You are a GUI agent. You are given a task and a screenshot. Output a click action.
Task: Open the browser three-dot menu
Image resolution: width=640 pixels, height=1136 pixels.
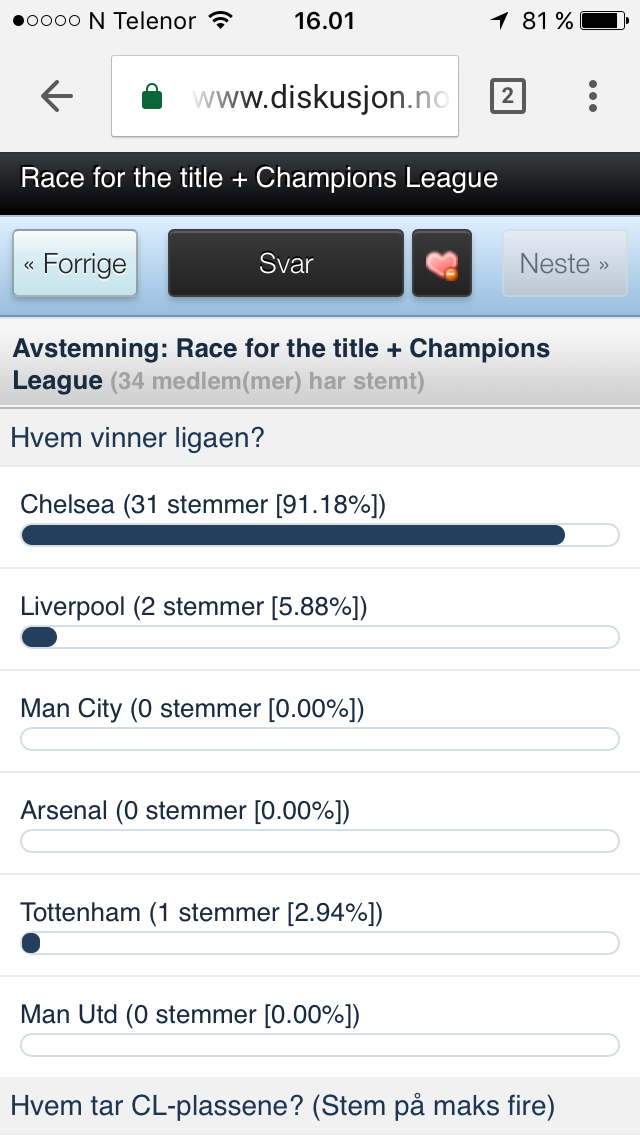[593, 96]
